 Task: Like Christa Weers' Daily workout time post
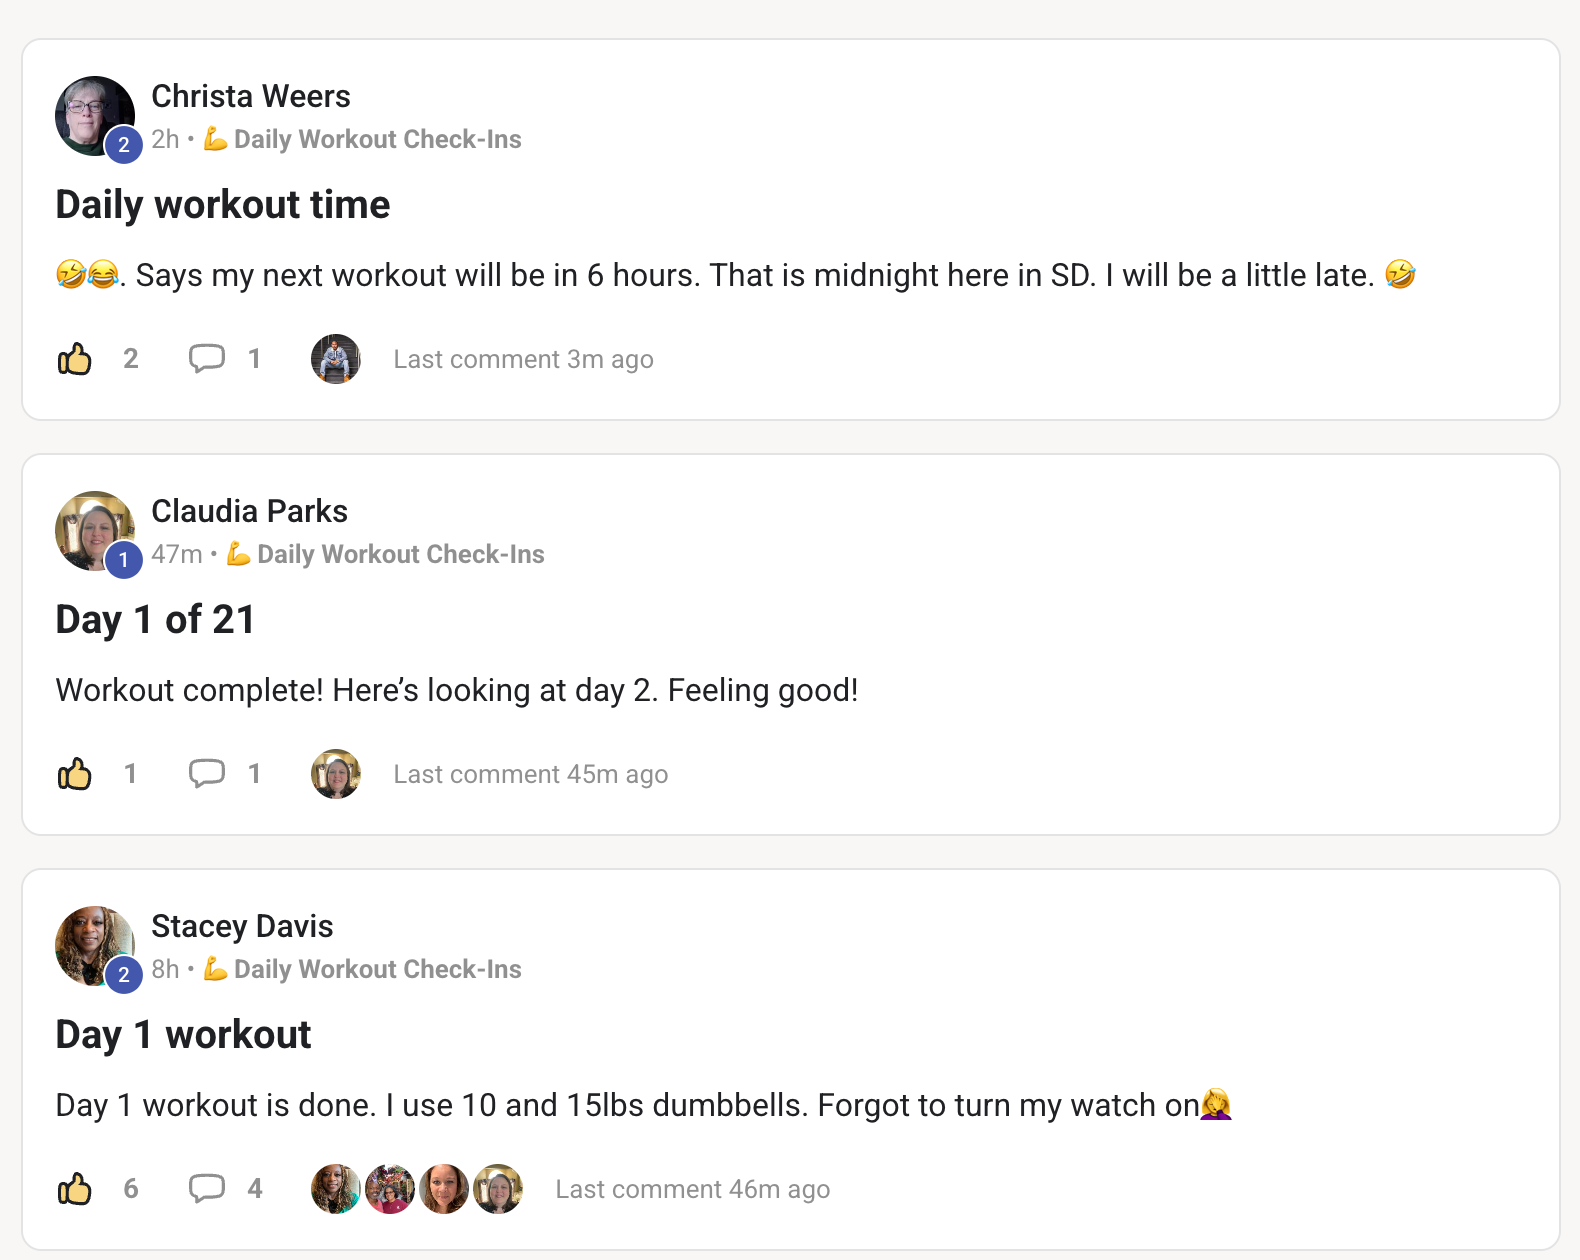pyautogui.click(x=75, y=359)
